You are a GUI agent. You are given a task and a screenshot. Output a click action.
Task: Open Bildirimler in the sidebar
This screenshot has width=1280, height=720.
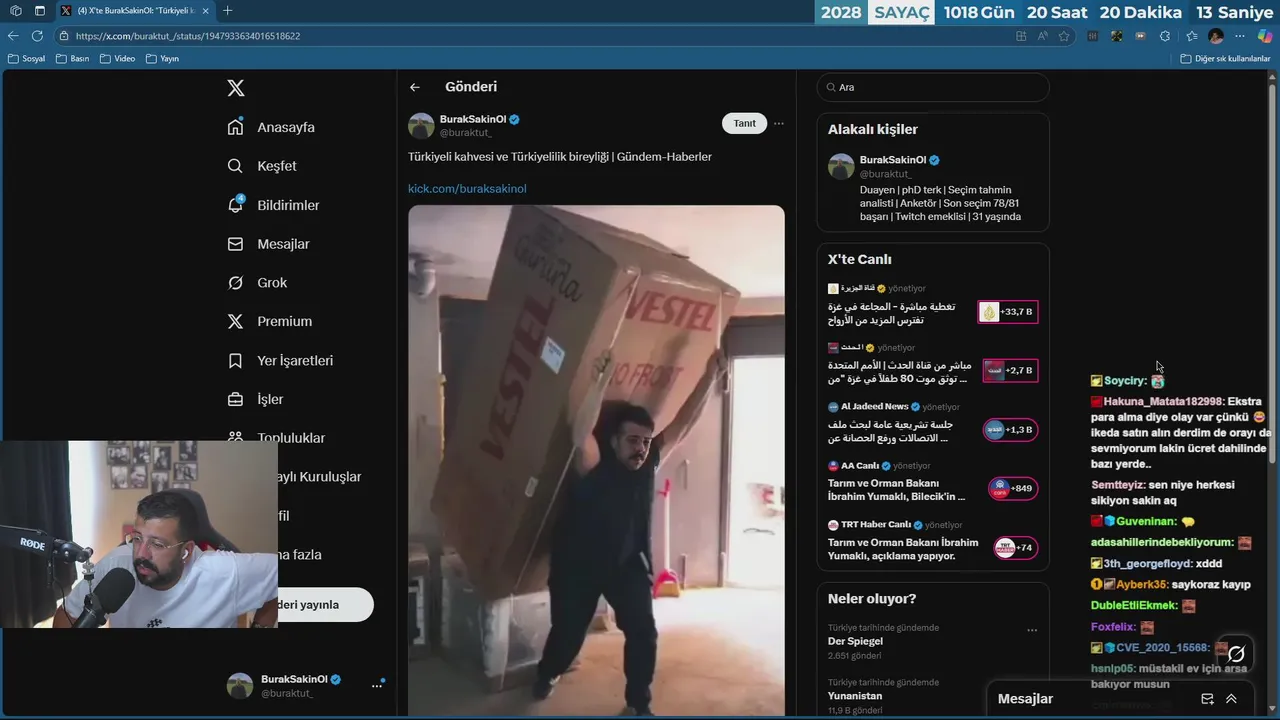tap(273, 205)
